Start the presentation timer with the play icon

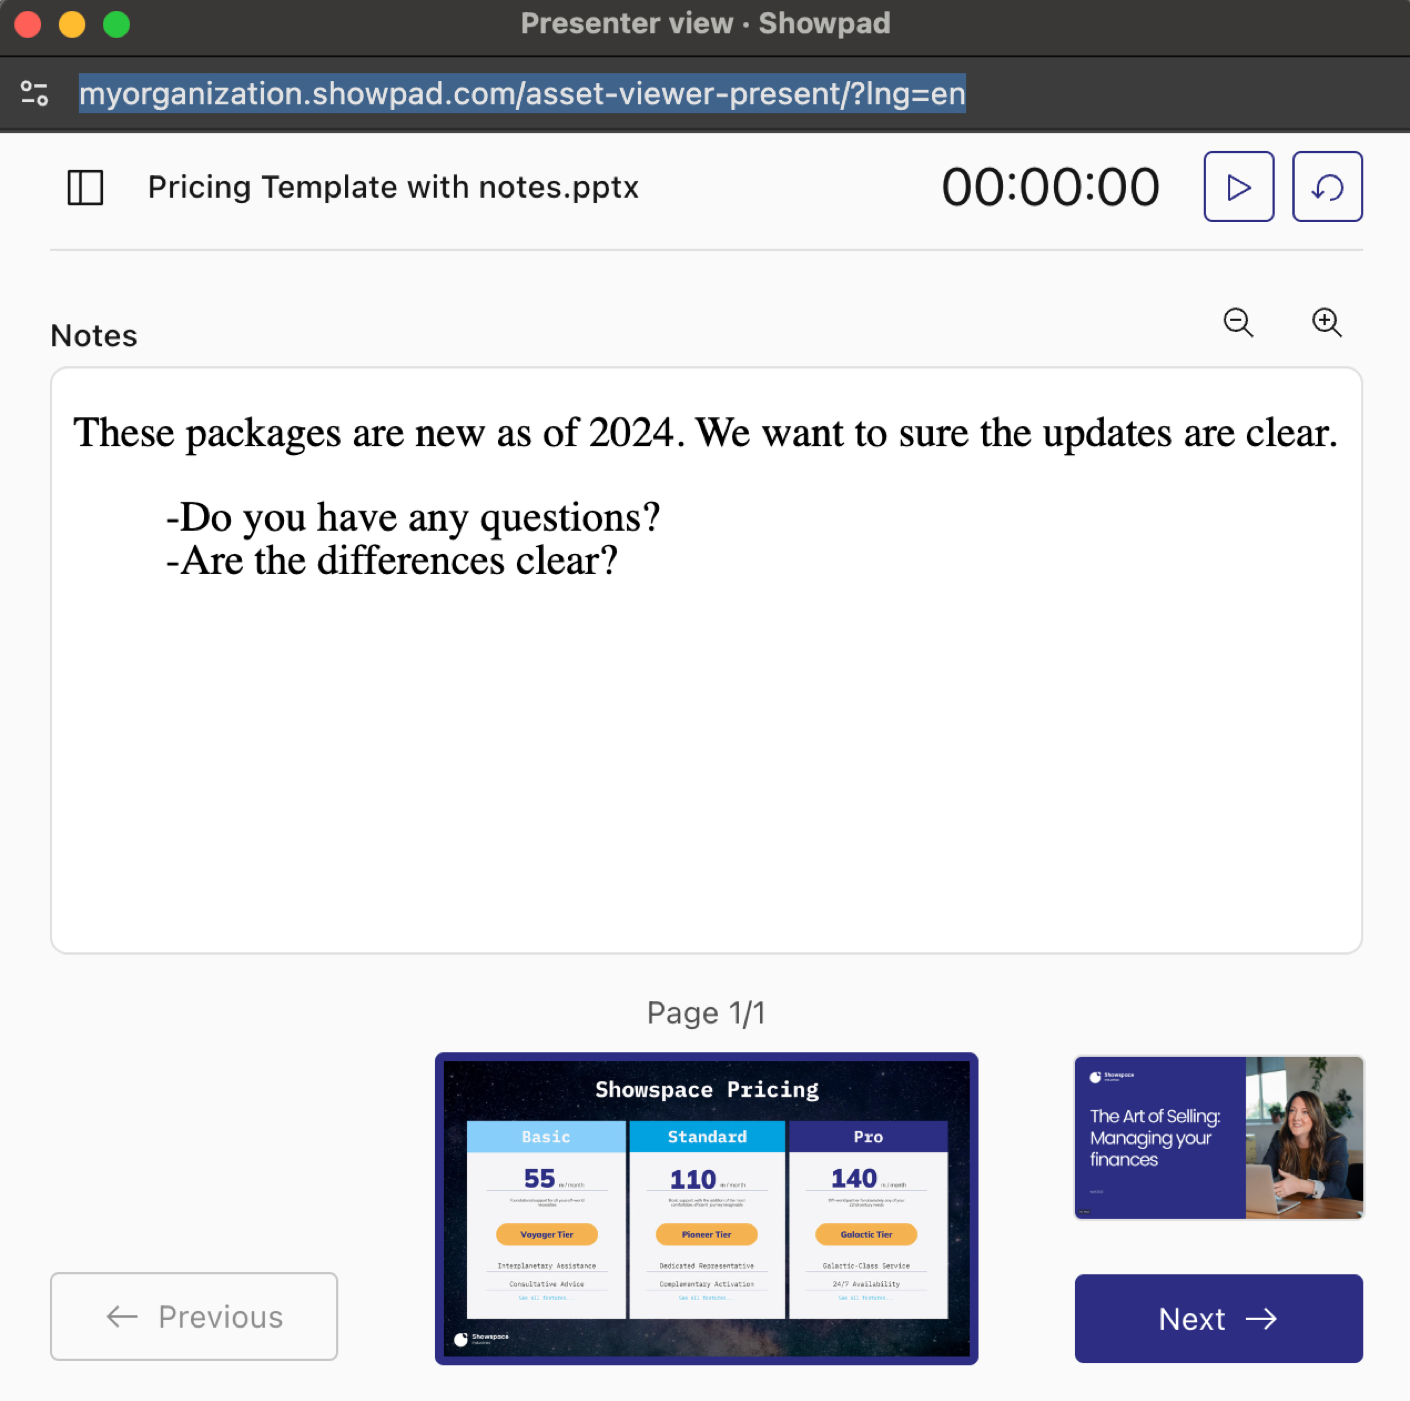pos(1238,186)
